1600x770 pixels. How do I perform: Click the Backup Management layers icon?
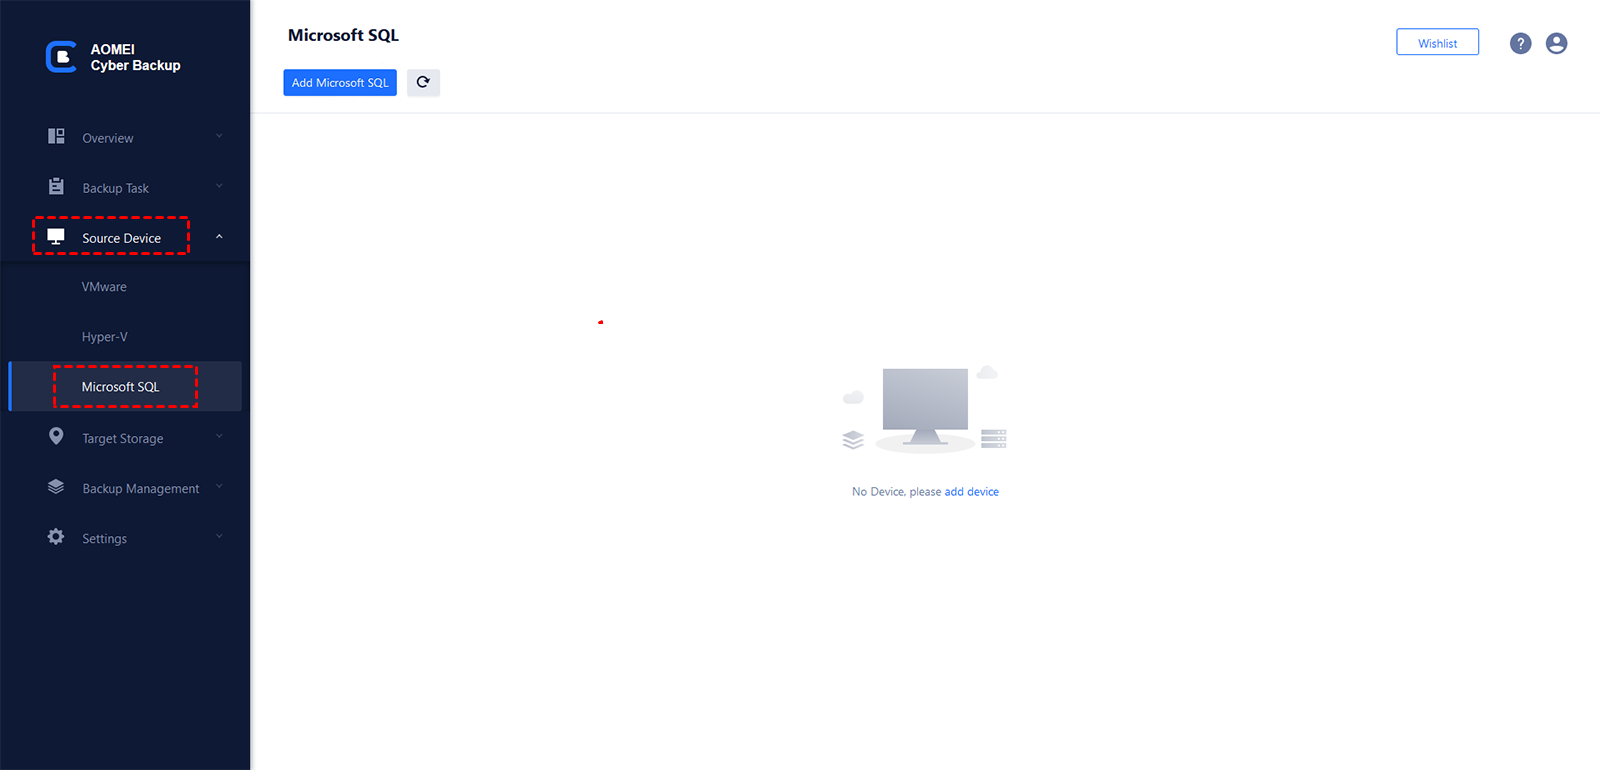tap(56, 487)
